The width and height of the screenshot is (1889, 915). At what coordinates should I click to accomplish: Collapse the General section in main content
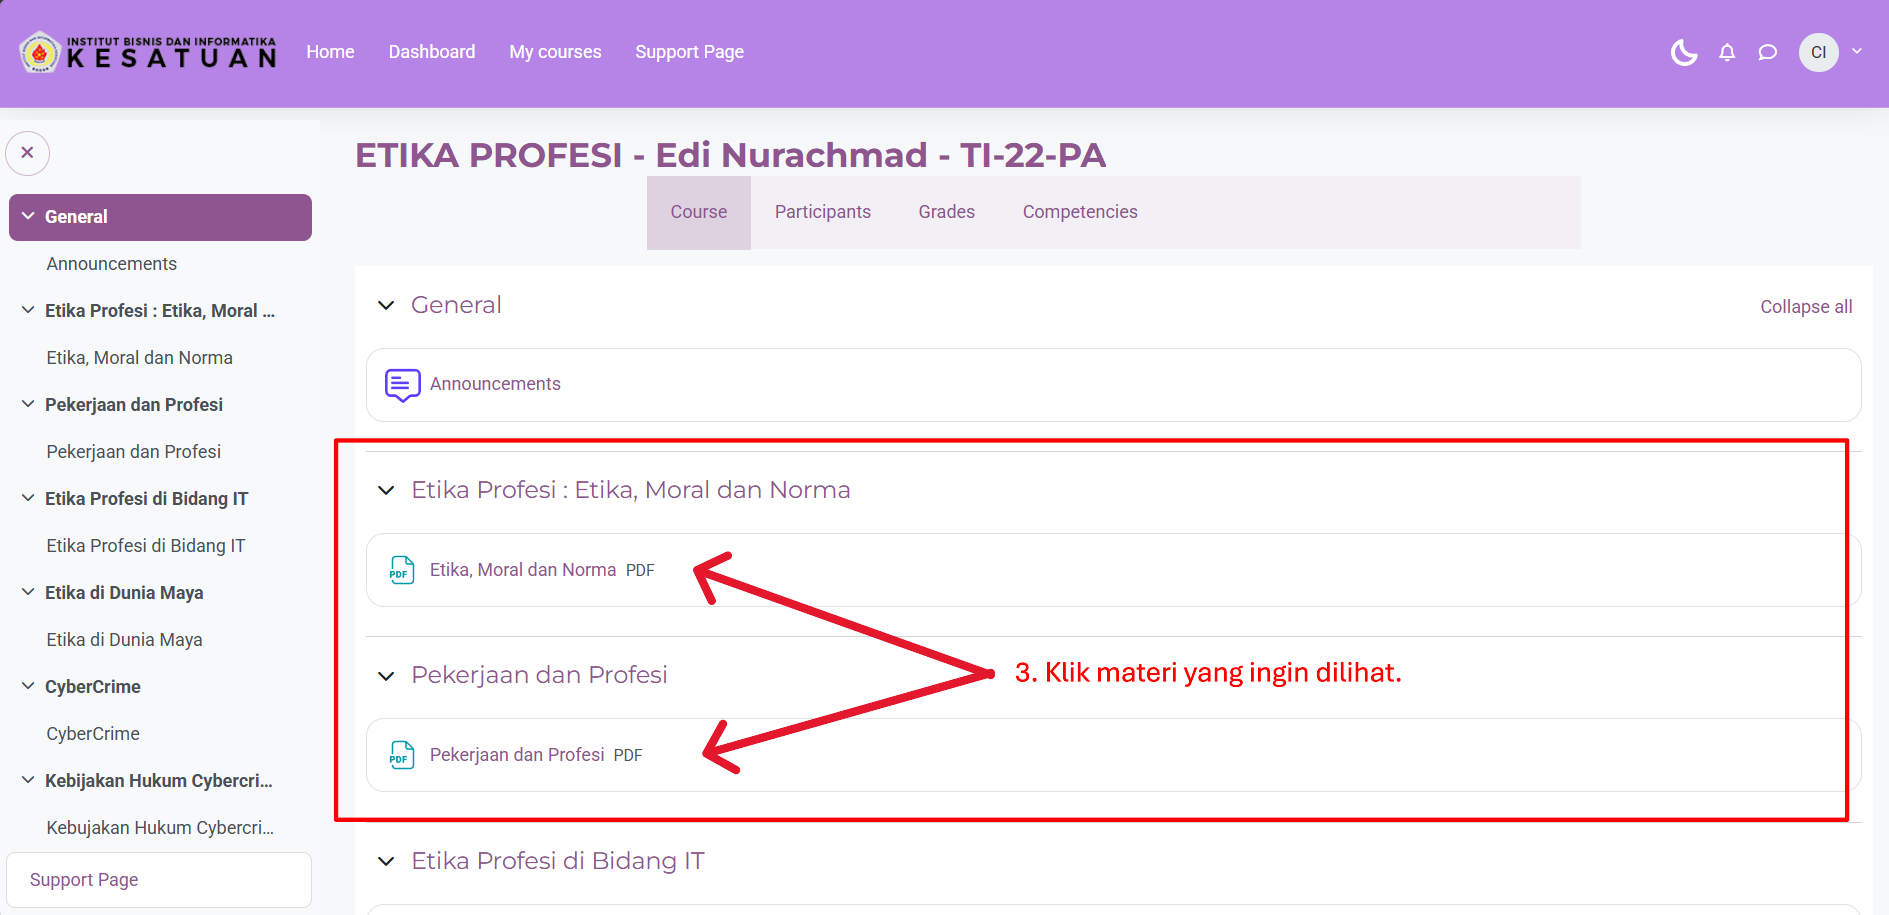click(386, 306)
